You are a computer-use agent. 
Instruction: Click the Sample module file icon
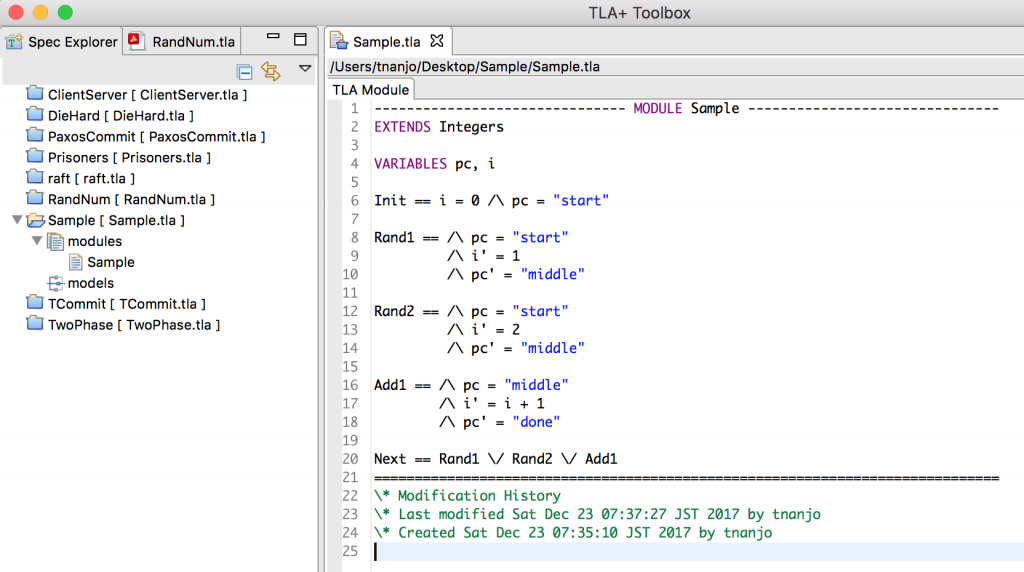76,262
